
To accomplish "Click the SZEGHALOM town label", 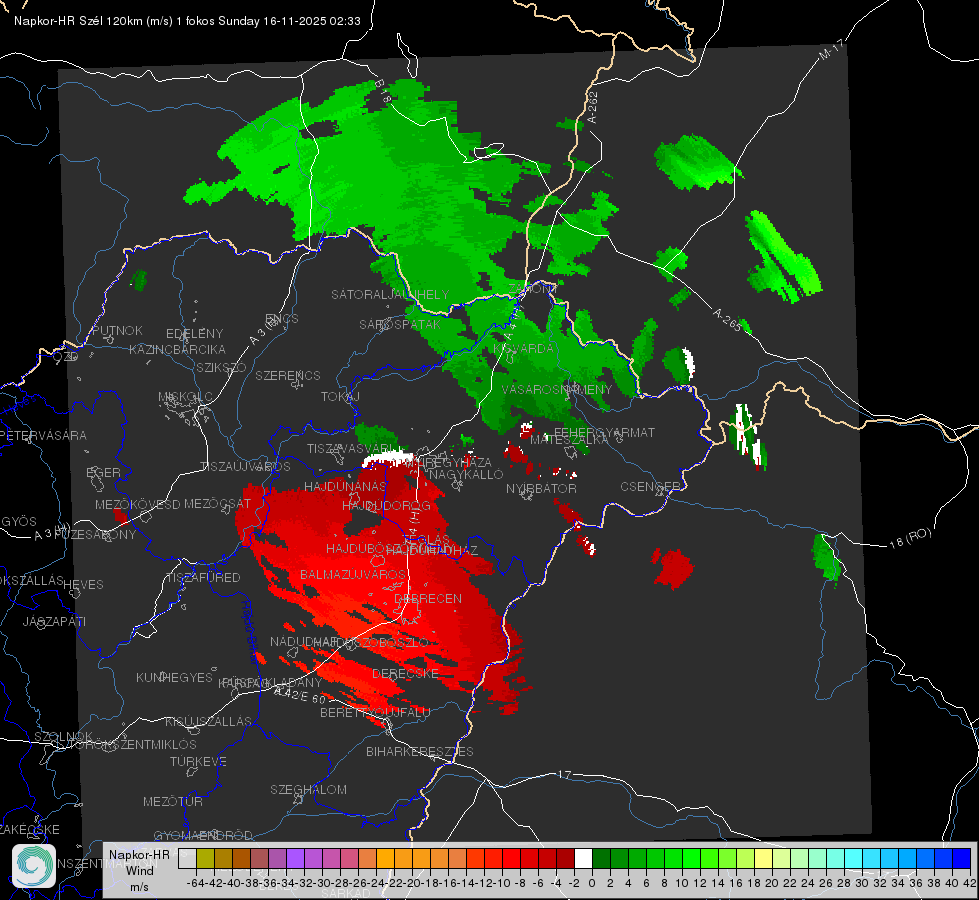I will tap(308, 789).
